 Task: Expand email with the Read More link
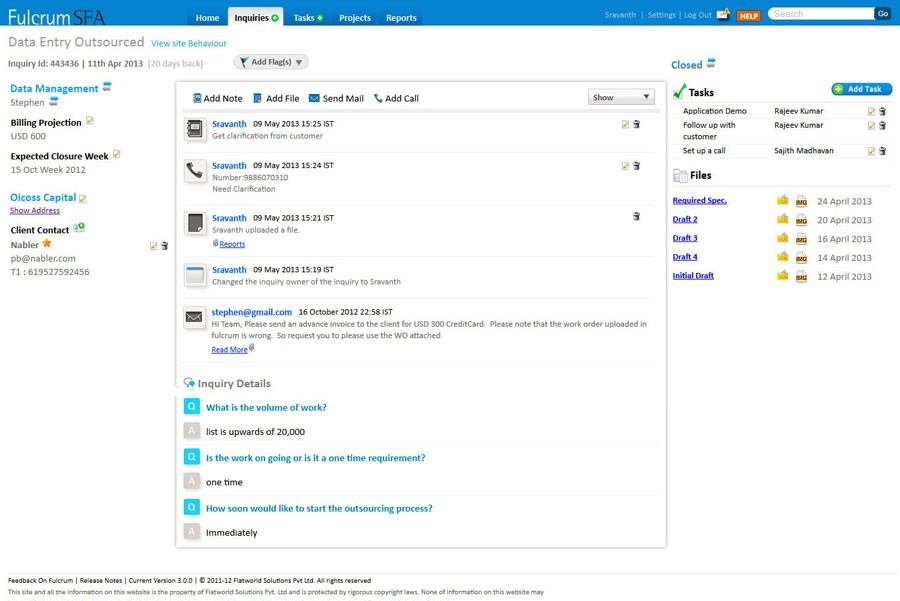click(229, 350)
